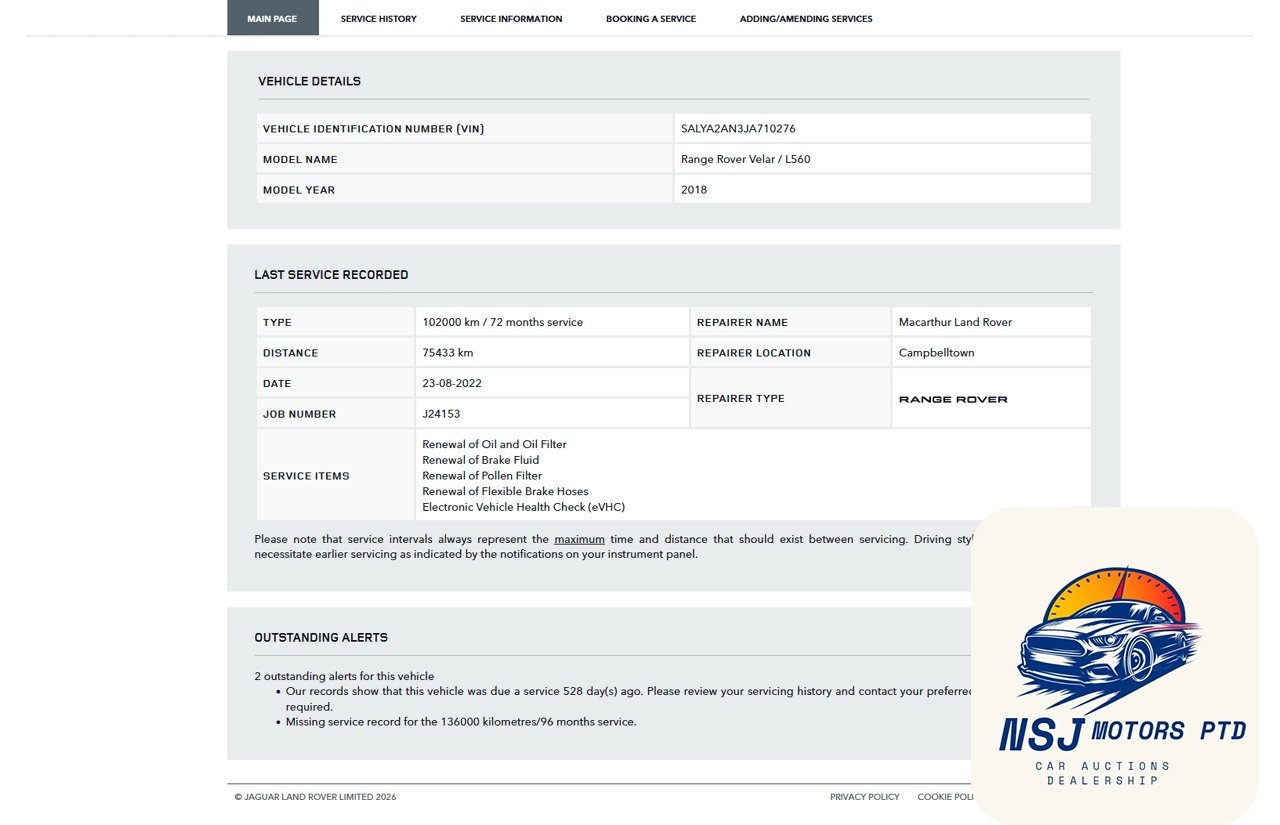Viewport: 1280px width, 825px height.
Task: Click the job number J24153
Action: tap(441, 414)
